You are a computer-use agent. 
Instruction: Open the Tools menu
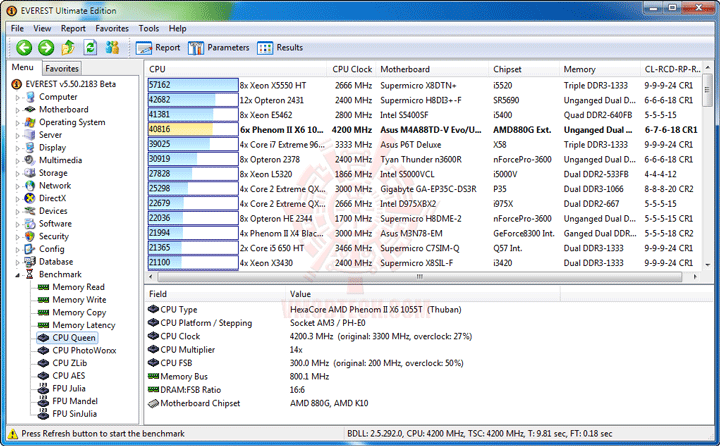tap(149, 28)
